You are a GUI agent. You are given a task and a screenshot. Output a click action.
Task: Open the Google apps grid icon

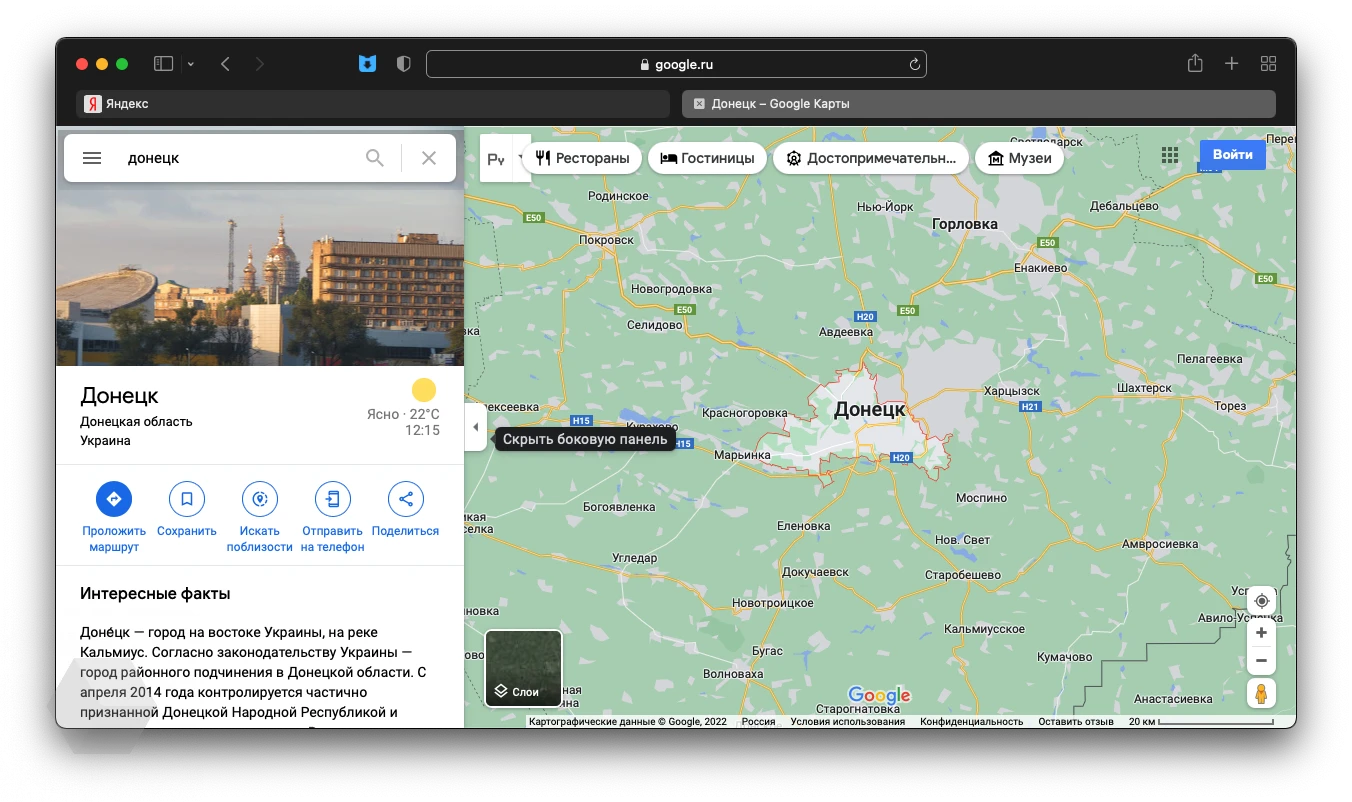tap(1170, 155)
